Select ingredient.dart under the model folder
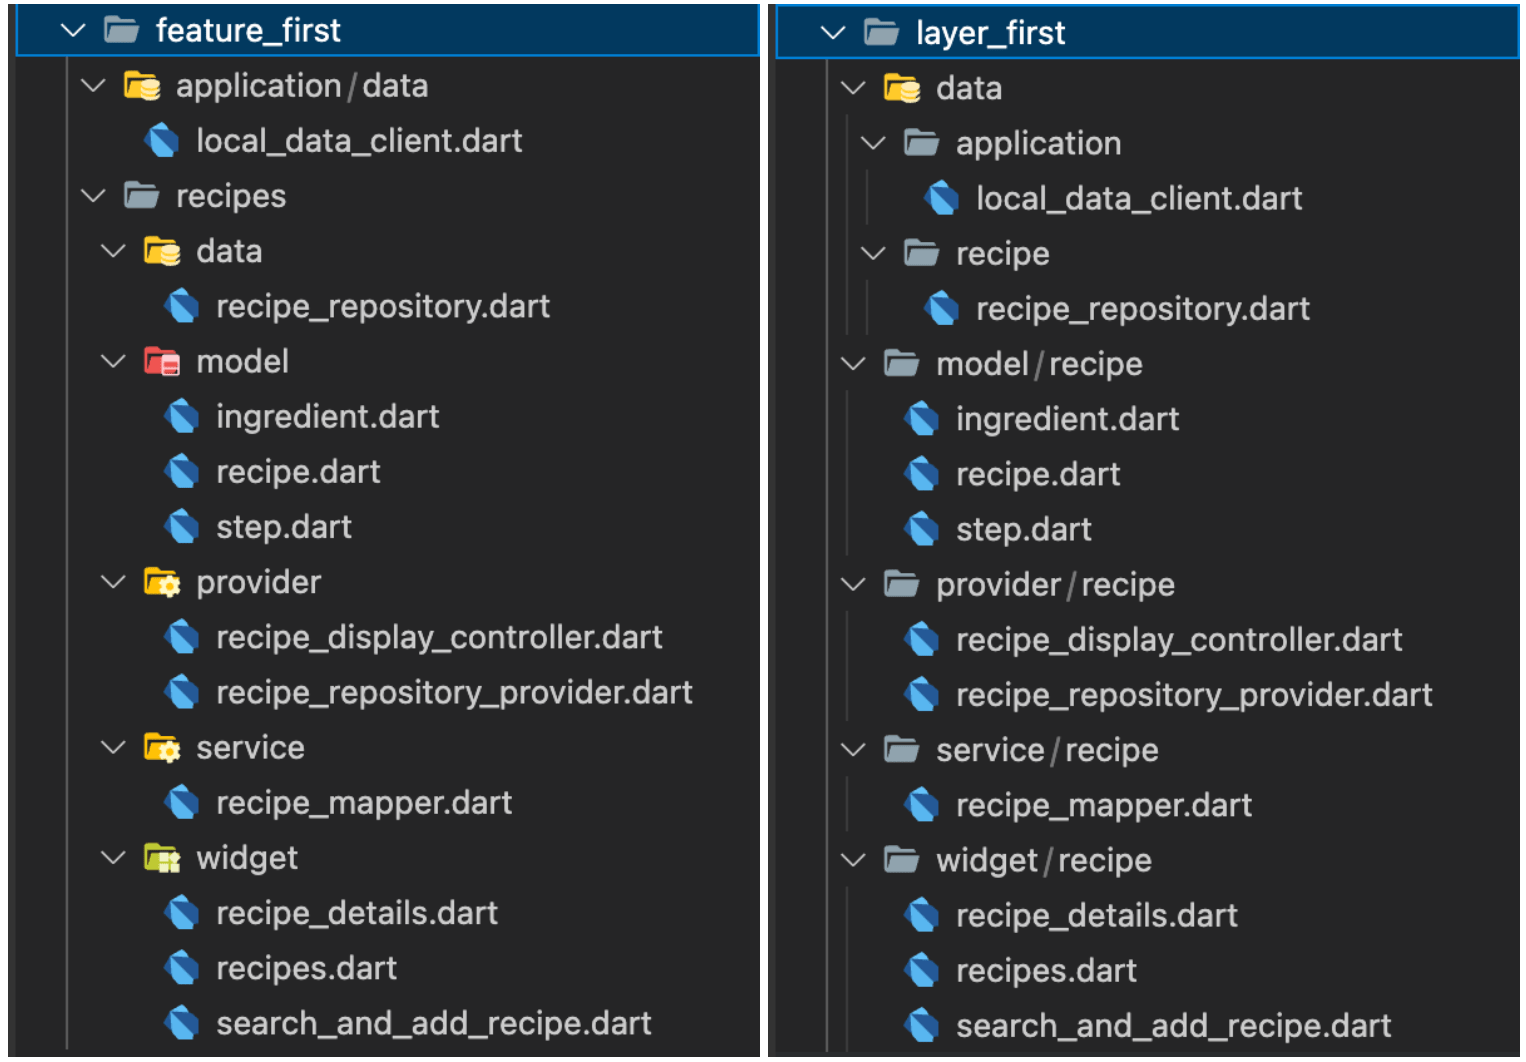Screen dimensions: 1526x1062 pyautogui.click(x=328, y=416)
